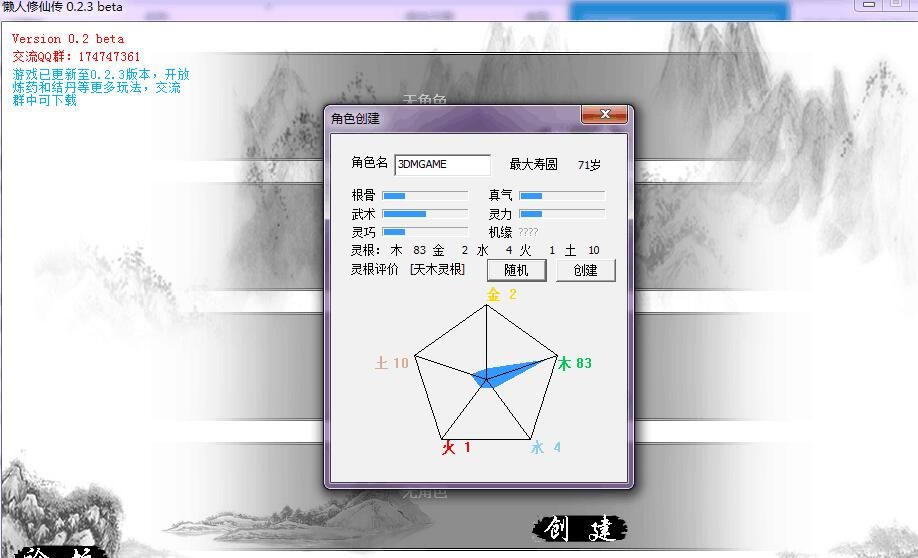Click the red 火 1 chart label
Screen dimensions: 918x558
[456, 448]
